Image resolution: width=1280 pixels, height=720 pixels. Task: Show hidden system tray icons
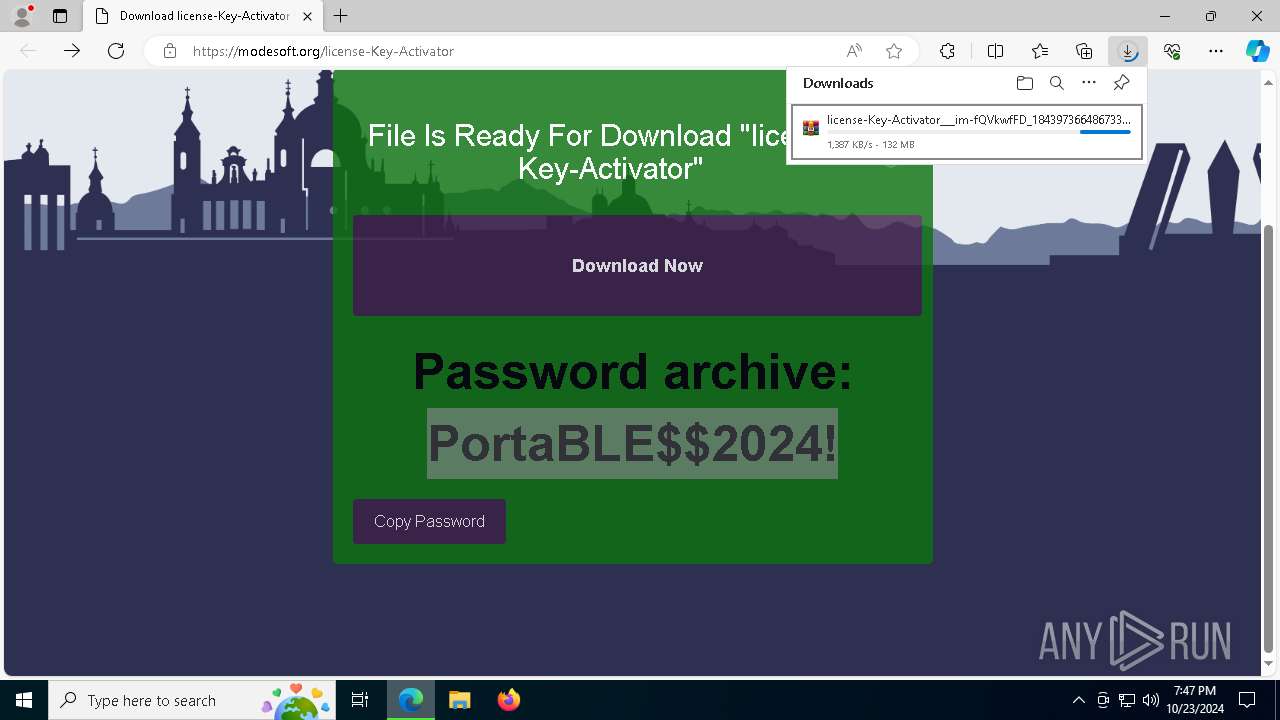click(1078, 700)
